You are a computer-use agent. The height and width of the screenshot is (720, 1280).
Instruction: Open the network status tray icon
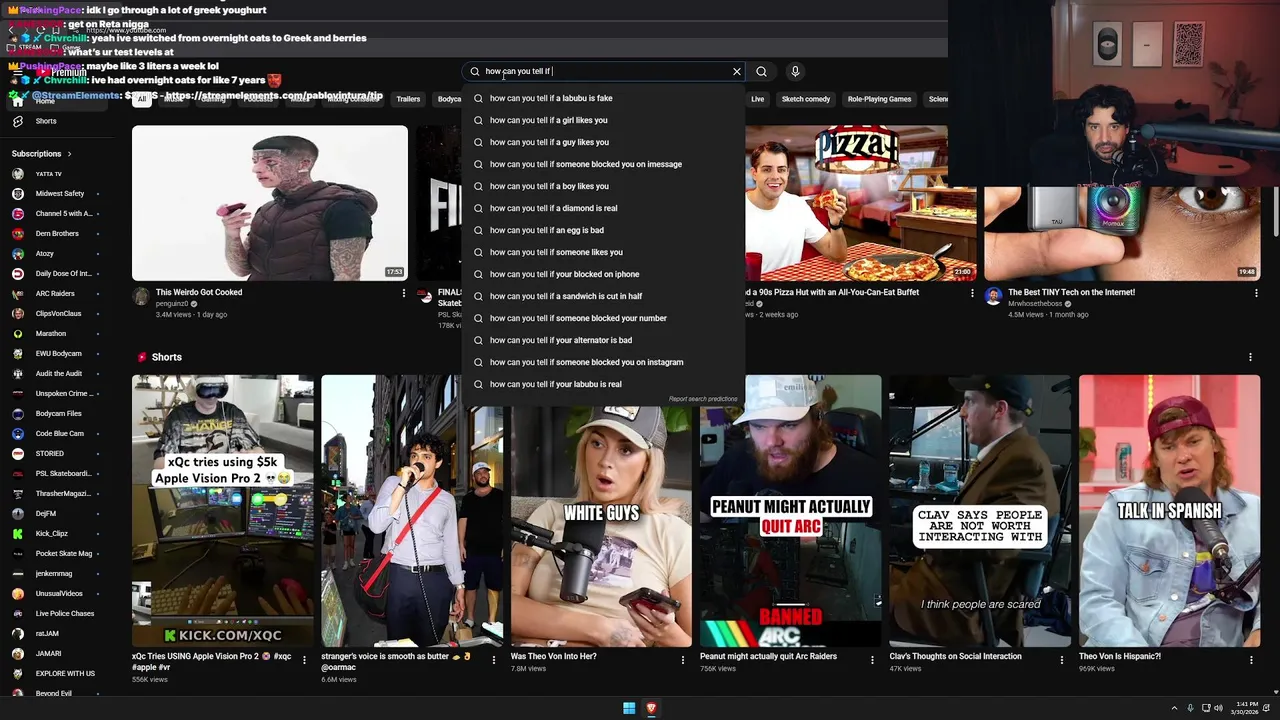pos(1204,708)
